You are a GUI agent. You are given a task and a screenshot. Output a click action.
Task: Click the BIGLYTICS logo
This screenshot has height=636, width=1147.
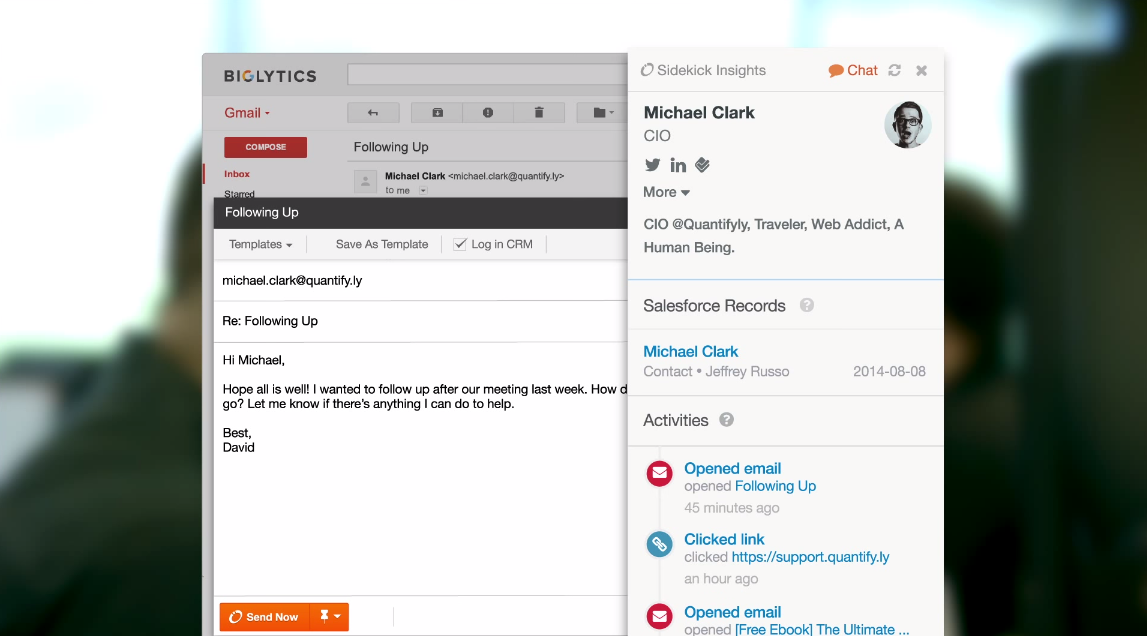point(270,76)
